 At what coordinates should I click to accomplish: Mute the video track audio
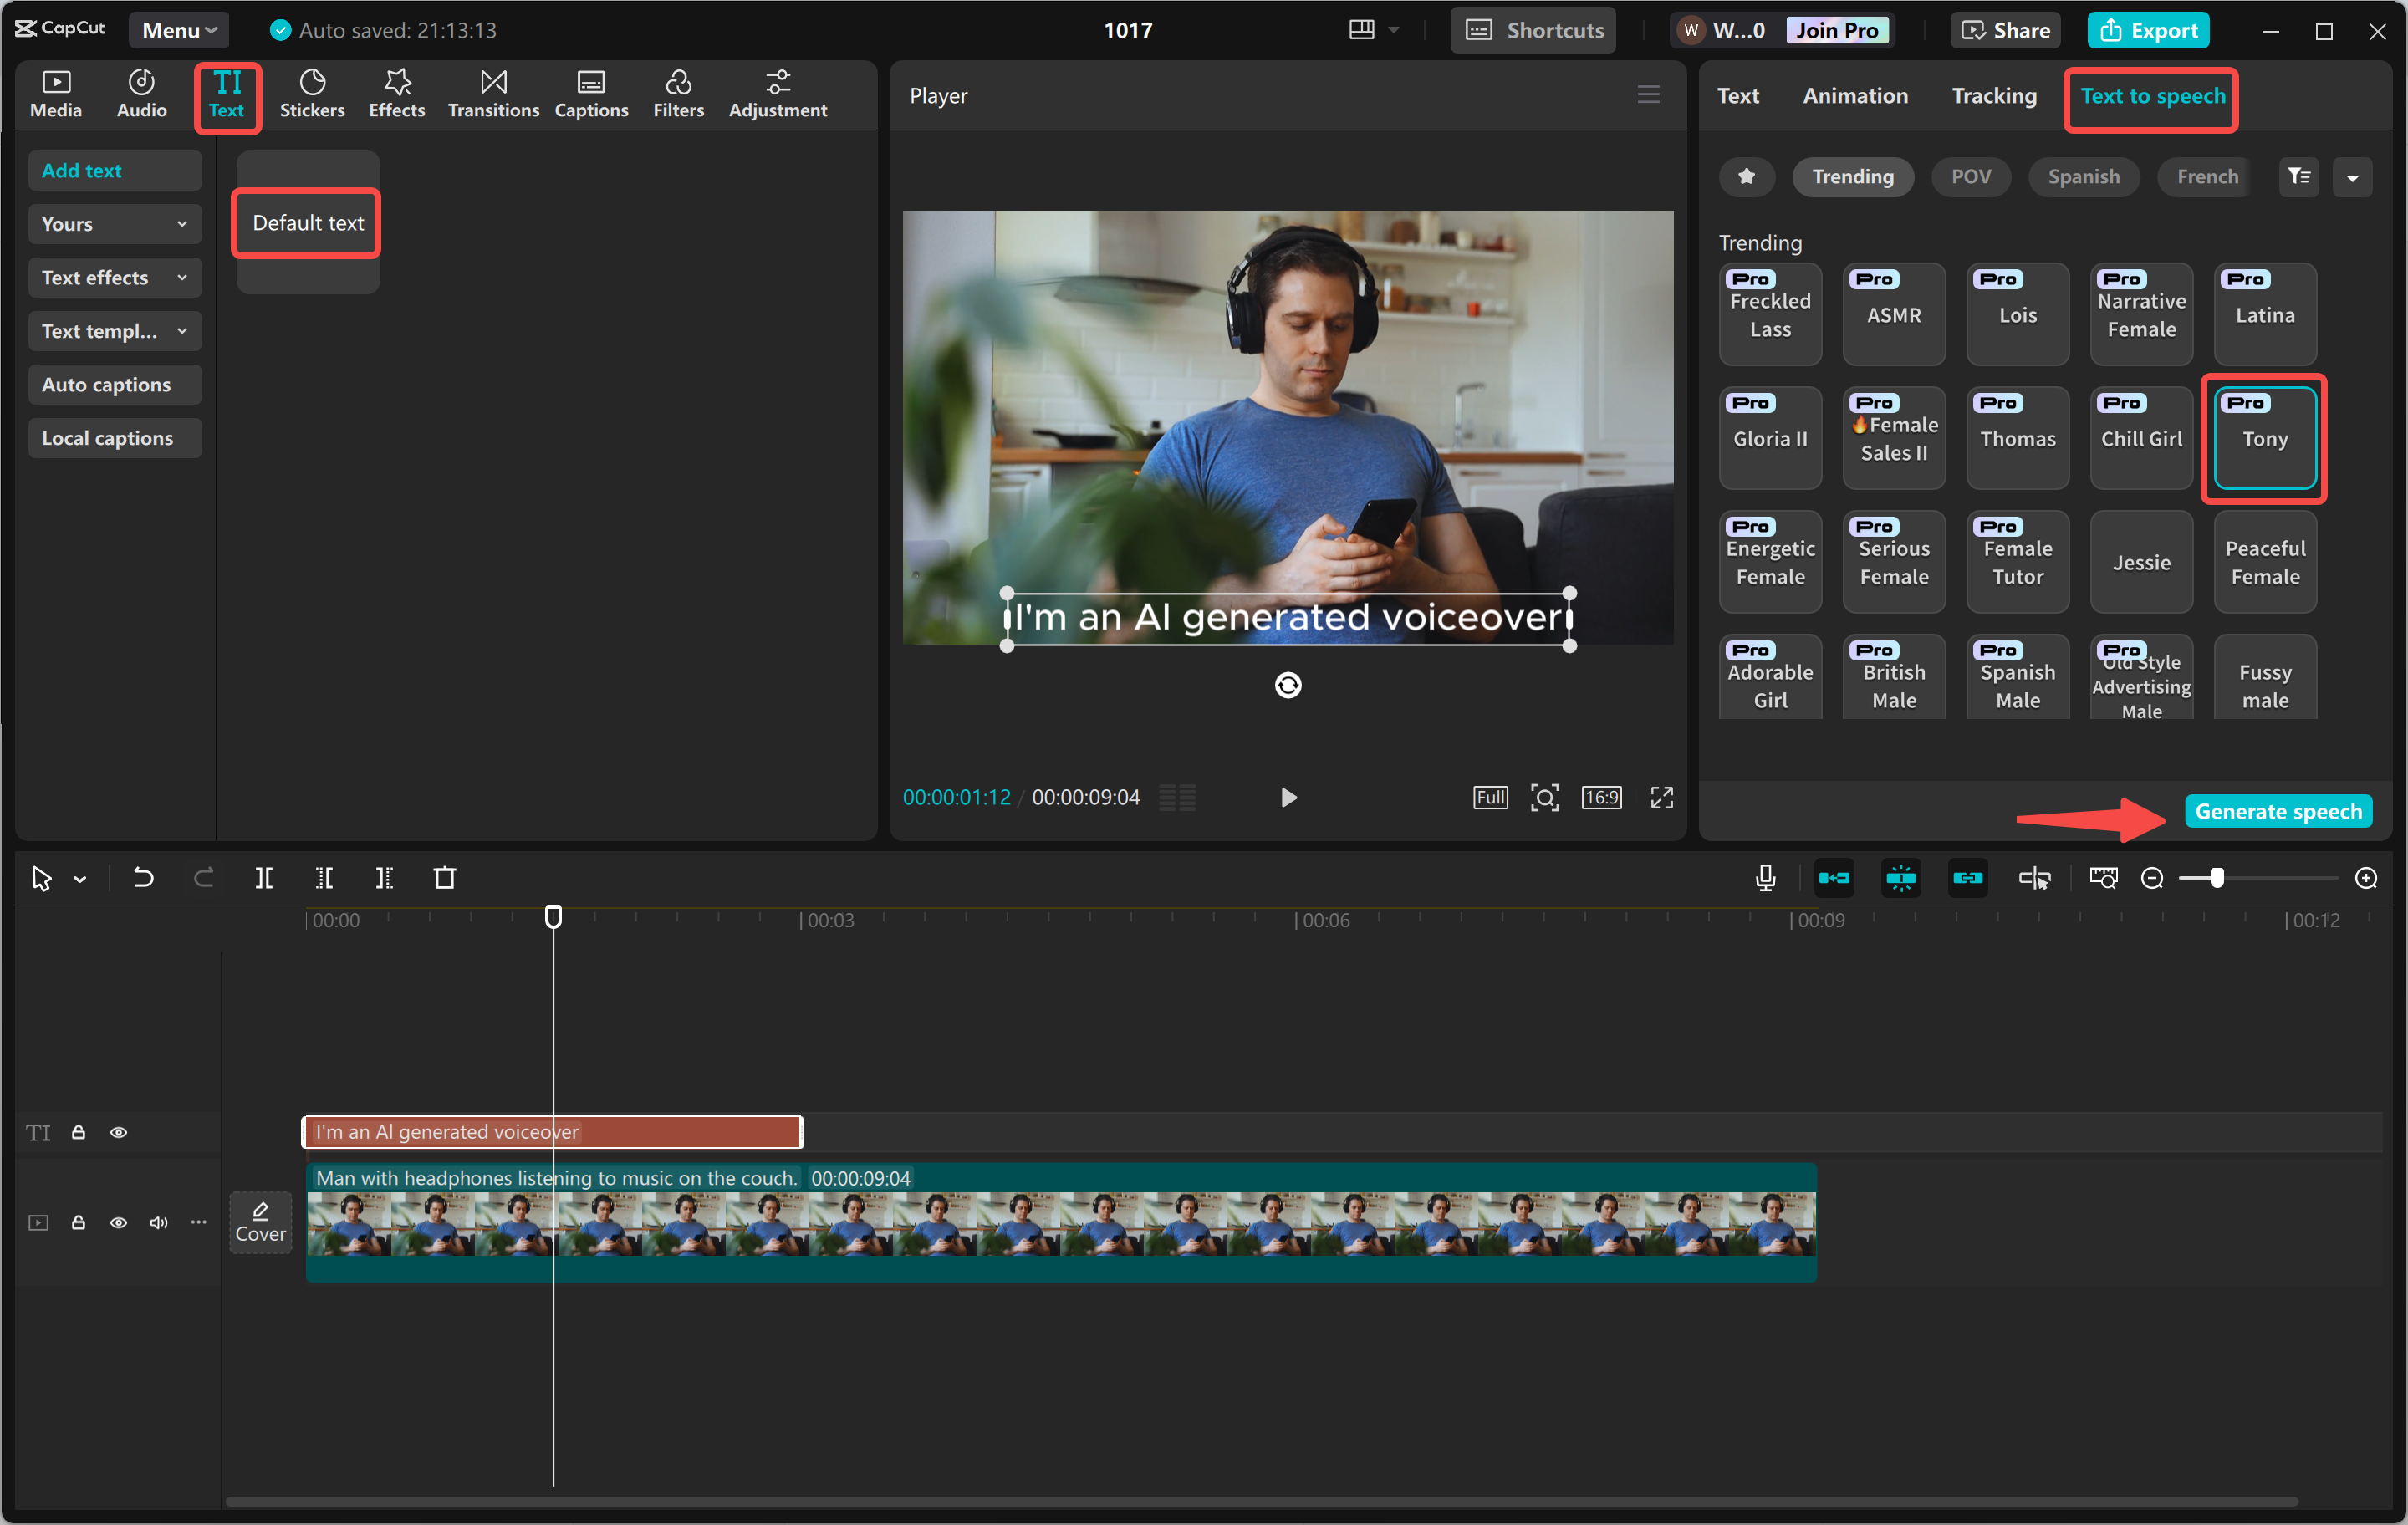pyautogui.click(x=158, y=1222)
